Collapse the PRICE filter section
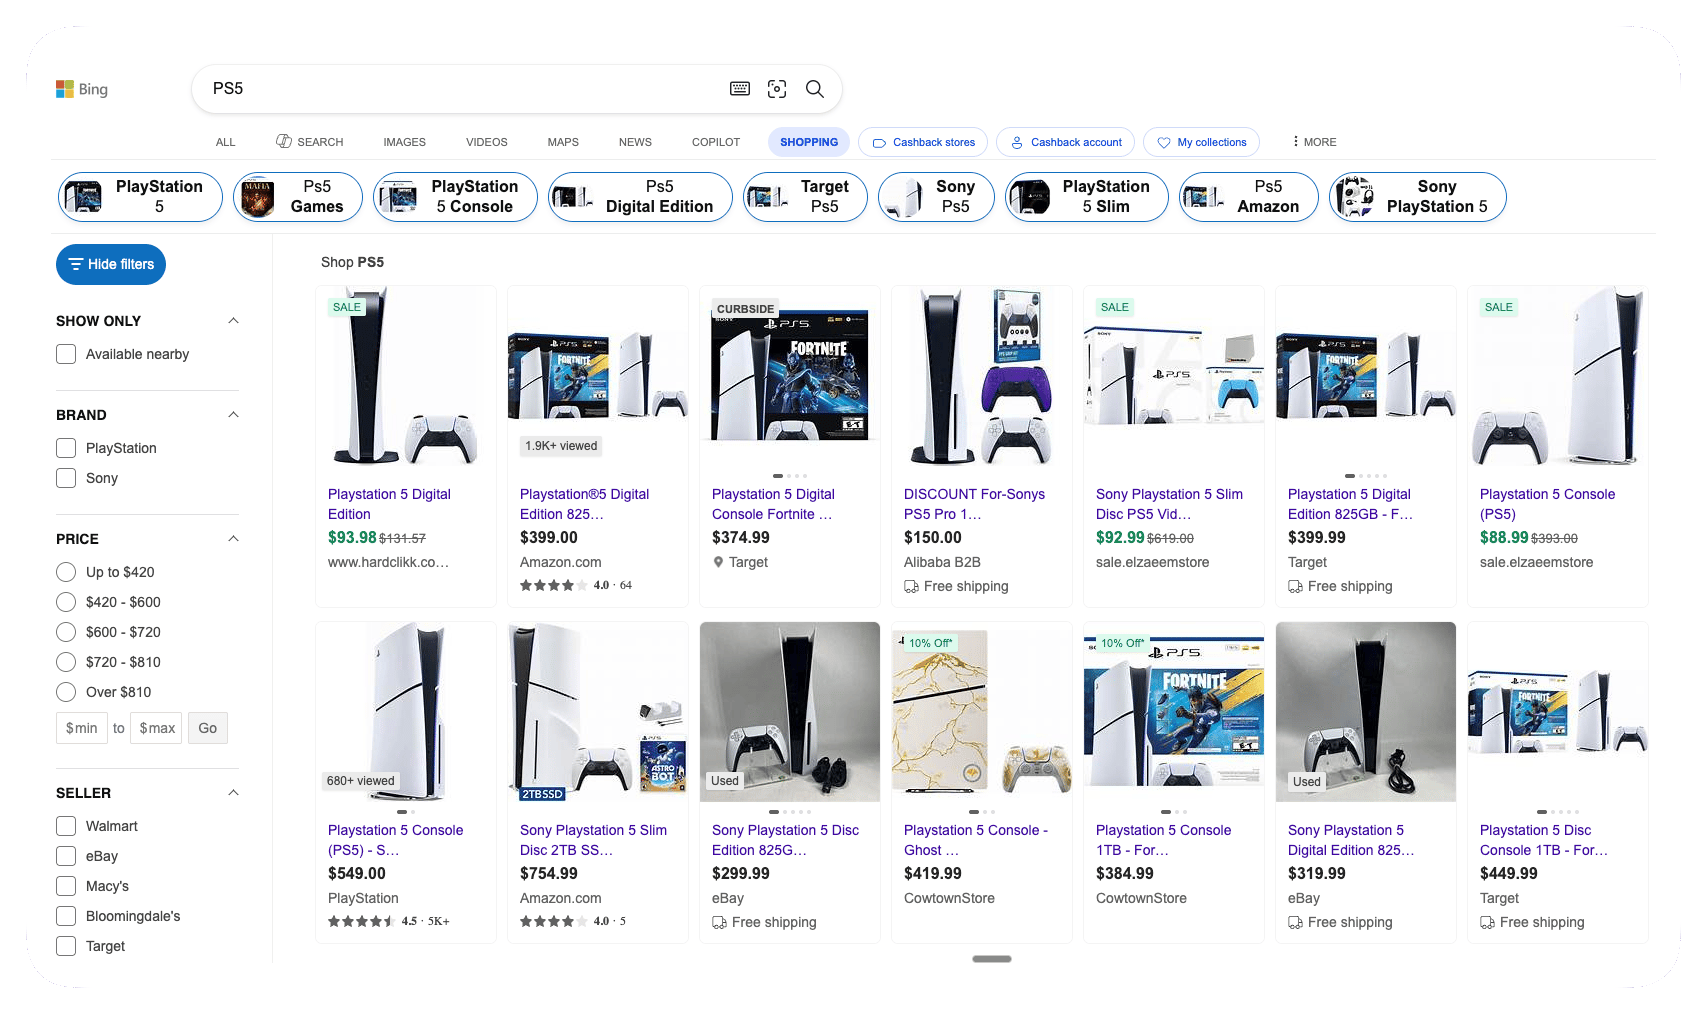1707x1014 pixels. (x=233, y=539)
